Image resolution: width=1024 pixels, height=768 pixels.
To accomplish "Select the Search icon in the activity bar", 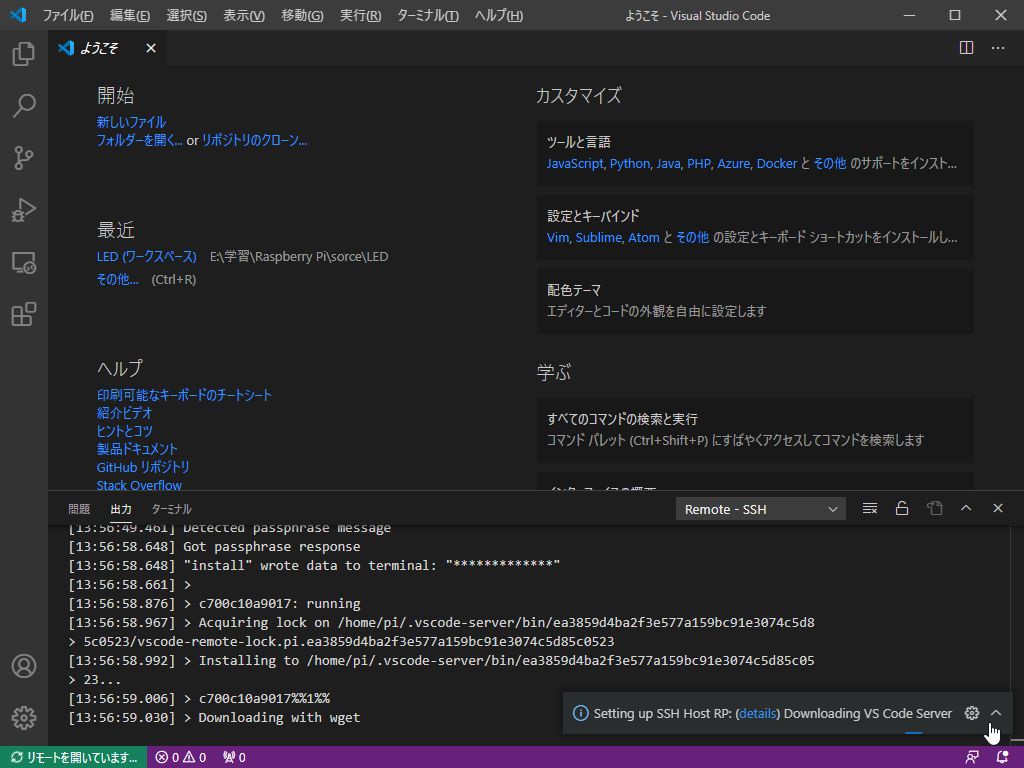I will (x=22, y=106).
